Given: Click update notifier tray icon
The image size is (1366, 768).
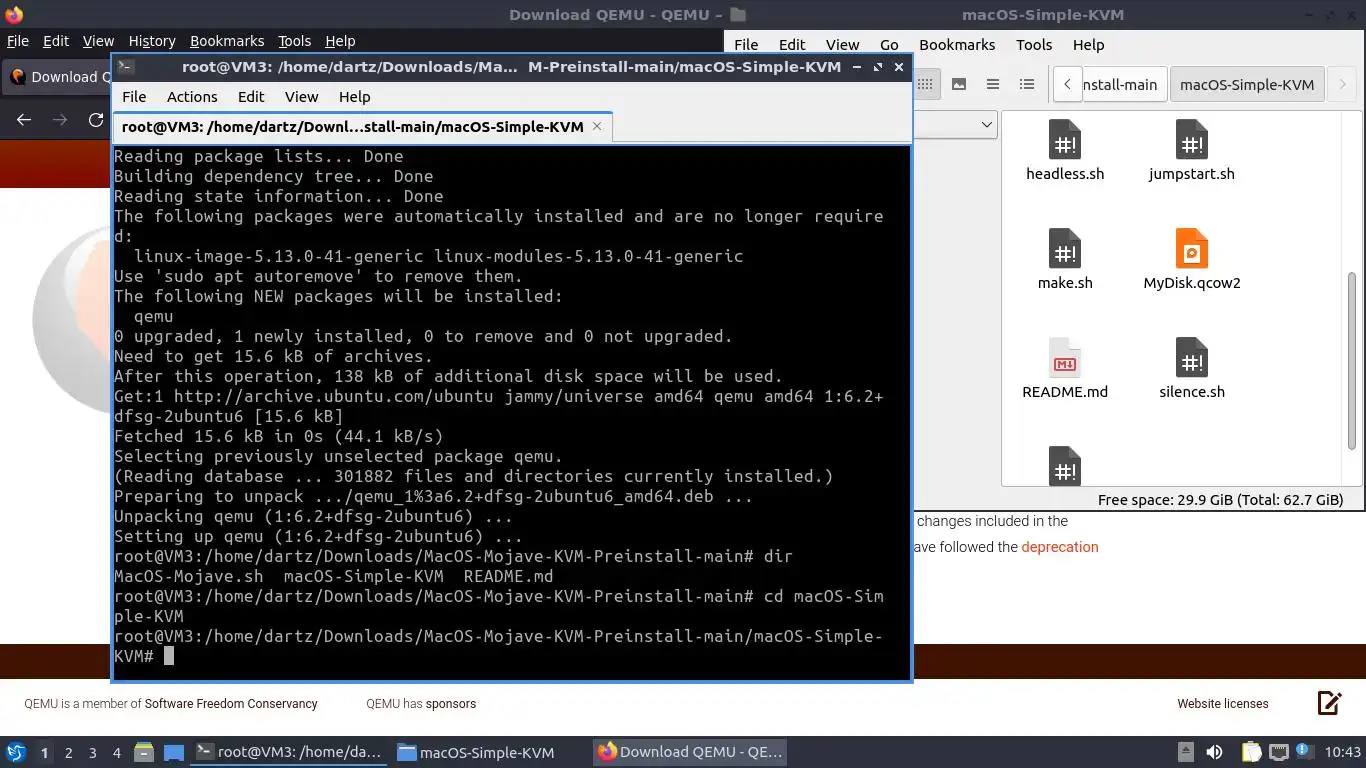Looking at the screenshot, I should point(1306,752).
